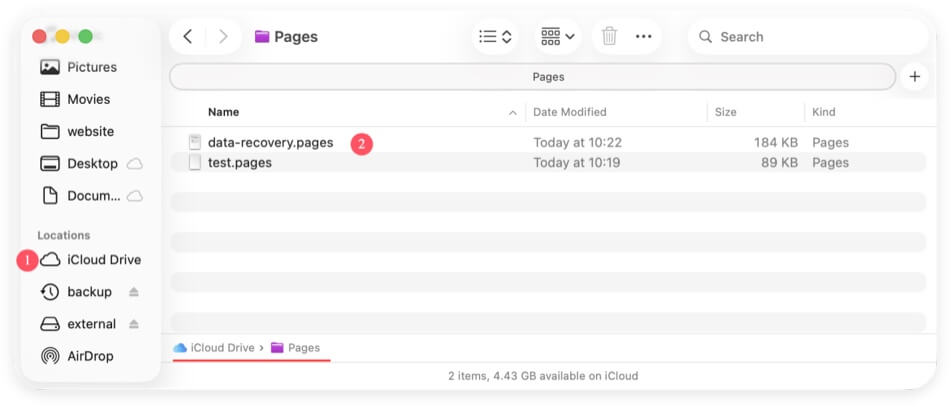951x407 pixels.
Task: Click the Movies filmstrip icon
Action: pyautogui.click(x=50, y=99)
